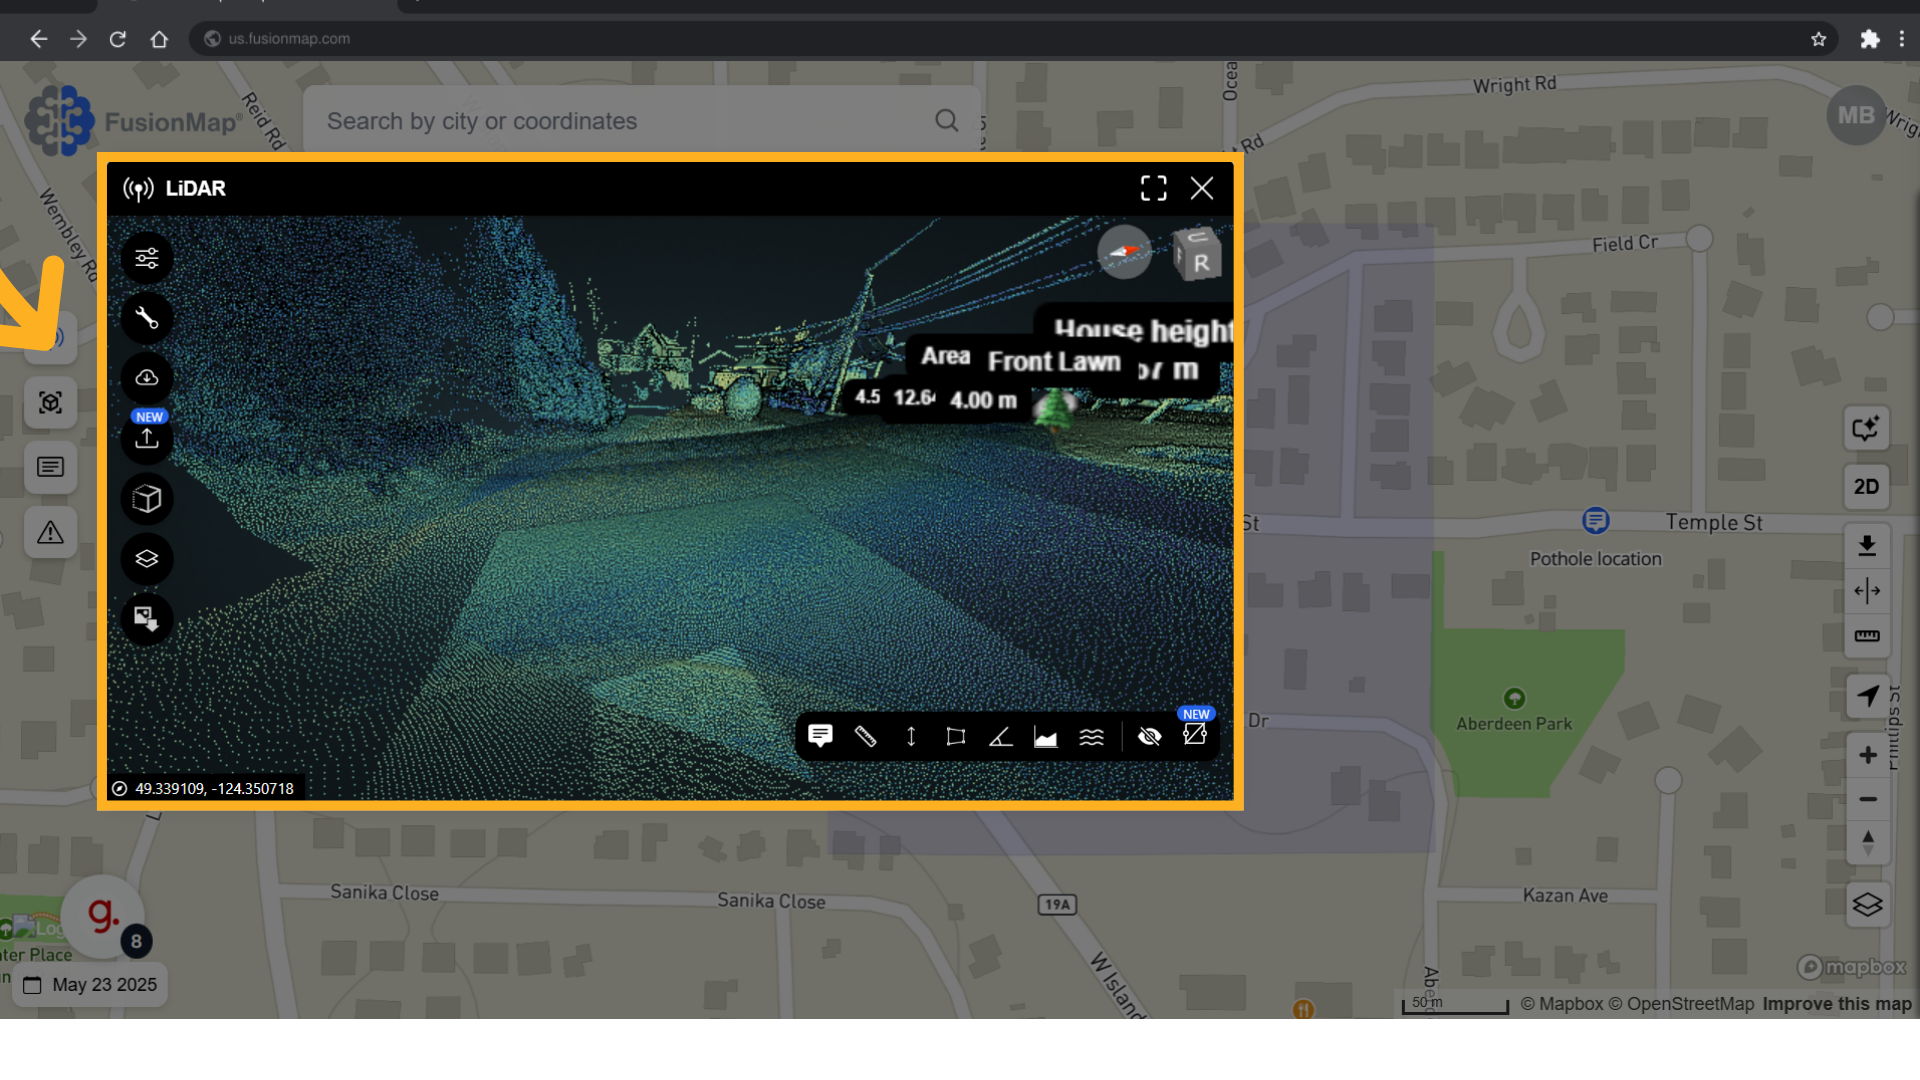Reload the page with the refresh button
The width and height of the screenshot is (1920, 1080).
point(118,39)
